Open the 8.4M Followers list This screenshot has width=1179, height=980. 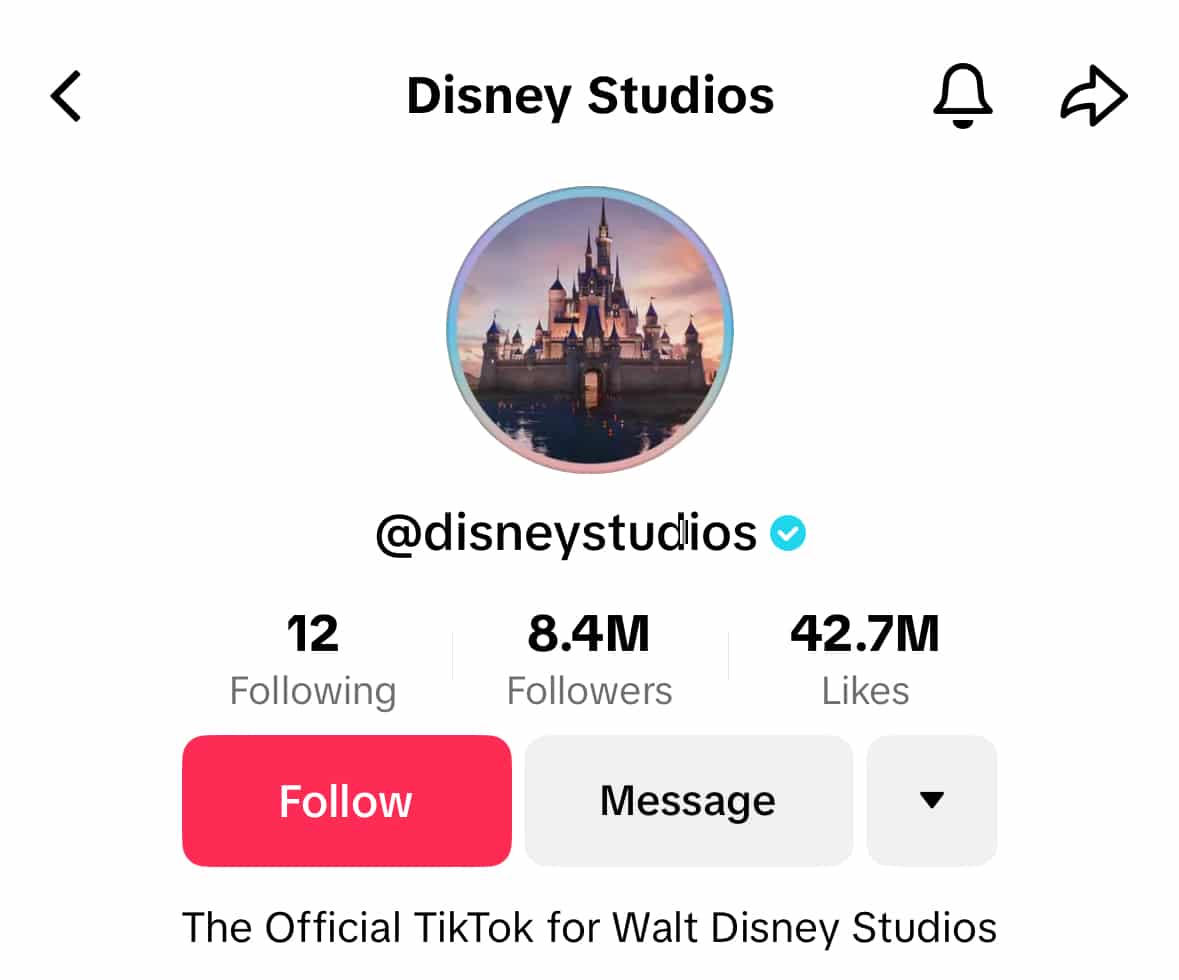pyautogui.click(x=589, y=660)
